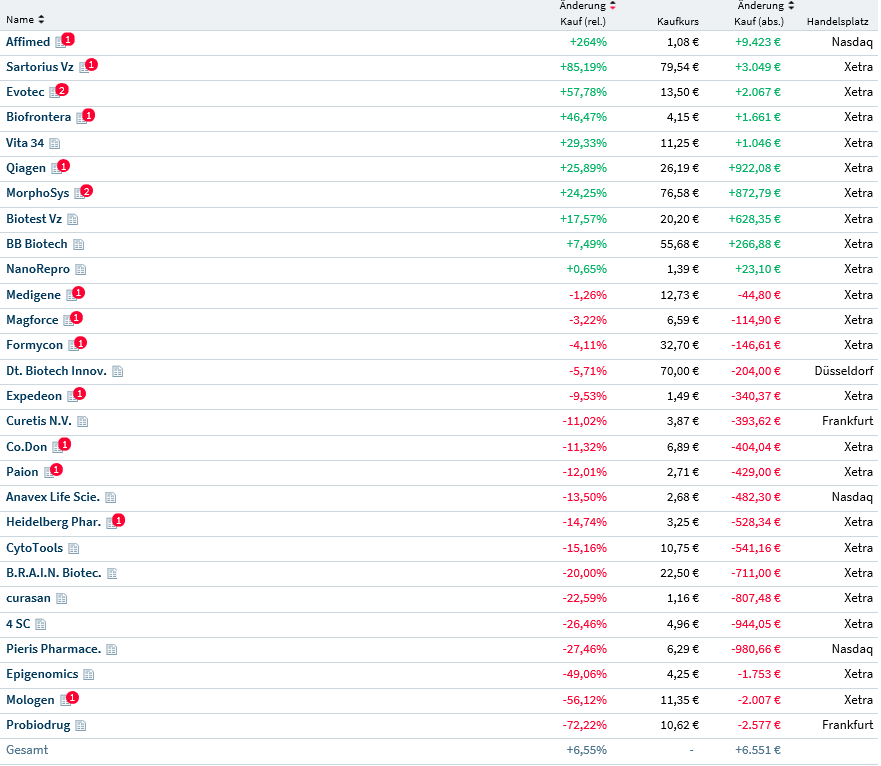Sort the table by the Name column
Screen dimensions: 881x766
(x=25, y=20)
